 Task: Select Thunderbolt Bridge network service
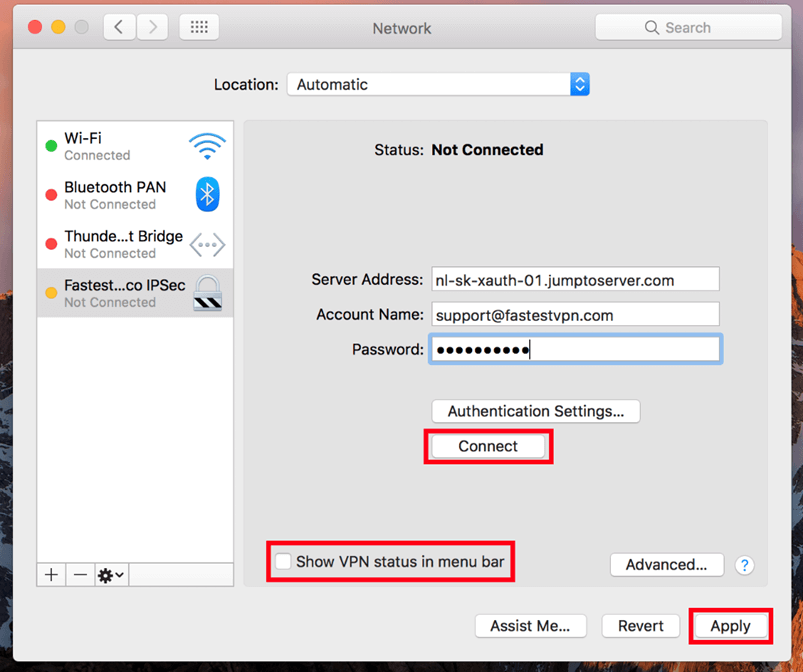pos(135,244)
